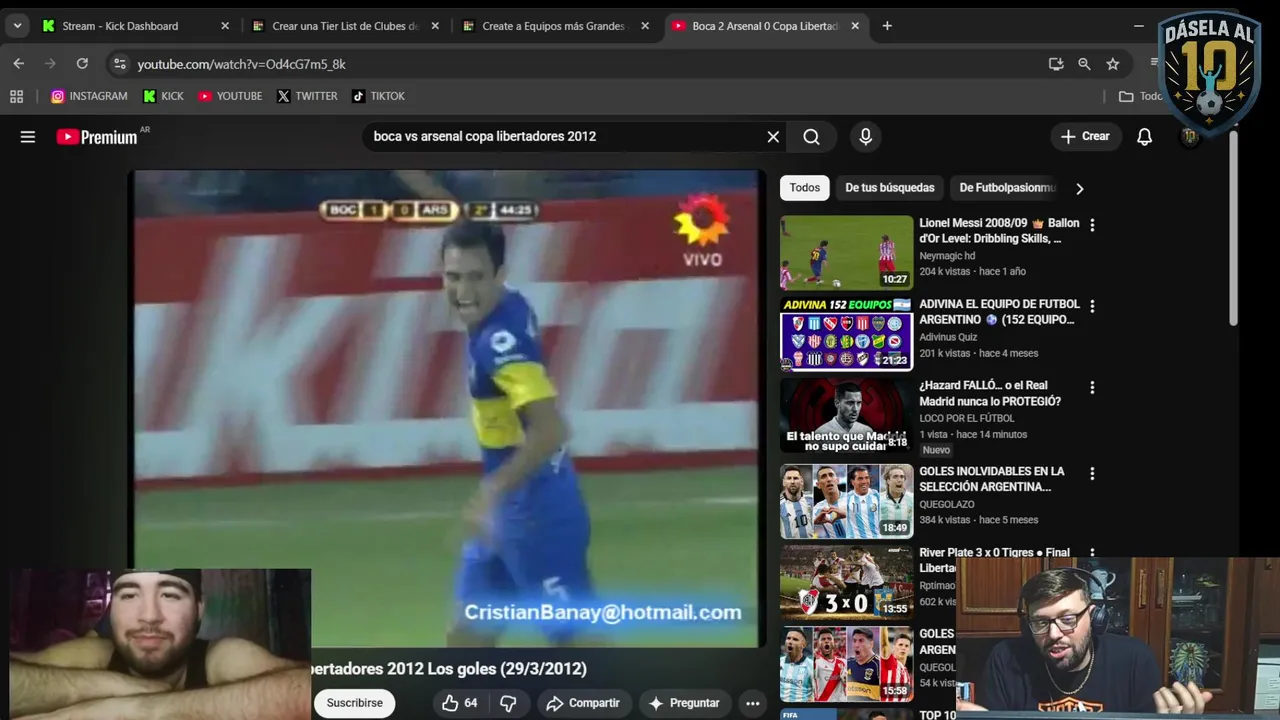1280x720 pixels.
Task: Open the TIKTOK bookmark
Action: tap(378, 96)
